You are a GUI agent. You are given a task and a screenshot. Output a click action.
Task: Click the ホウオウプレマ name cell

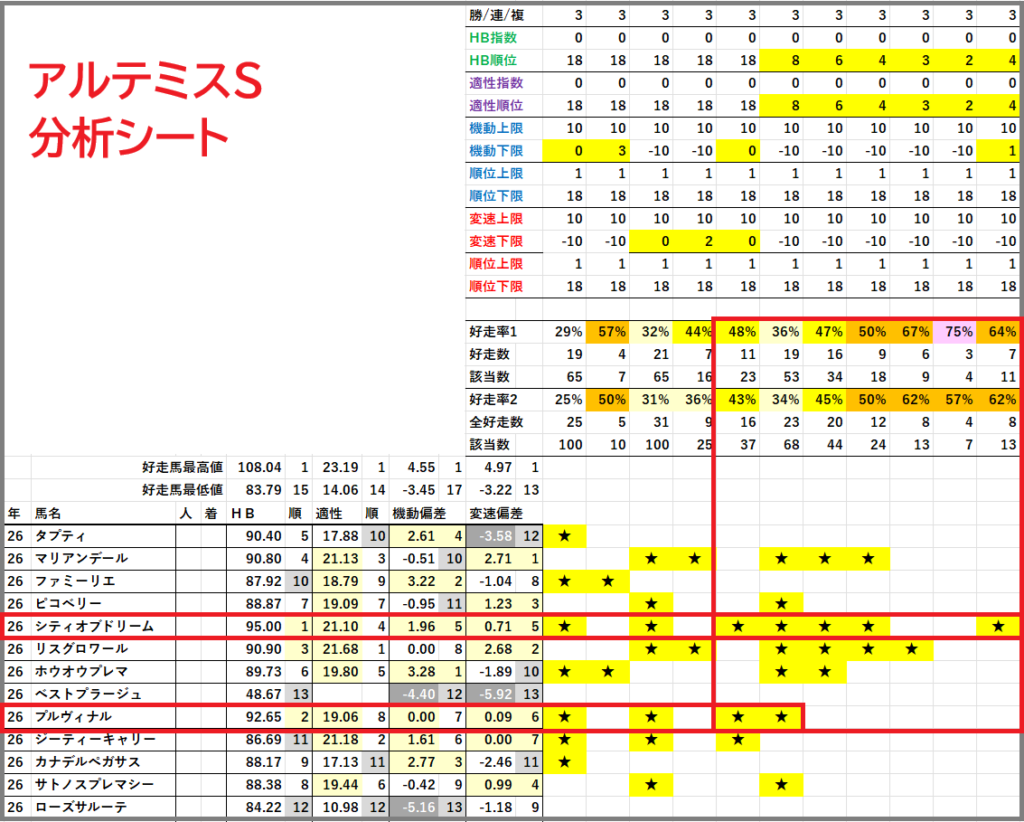[103, 671]
